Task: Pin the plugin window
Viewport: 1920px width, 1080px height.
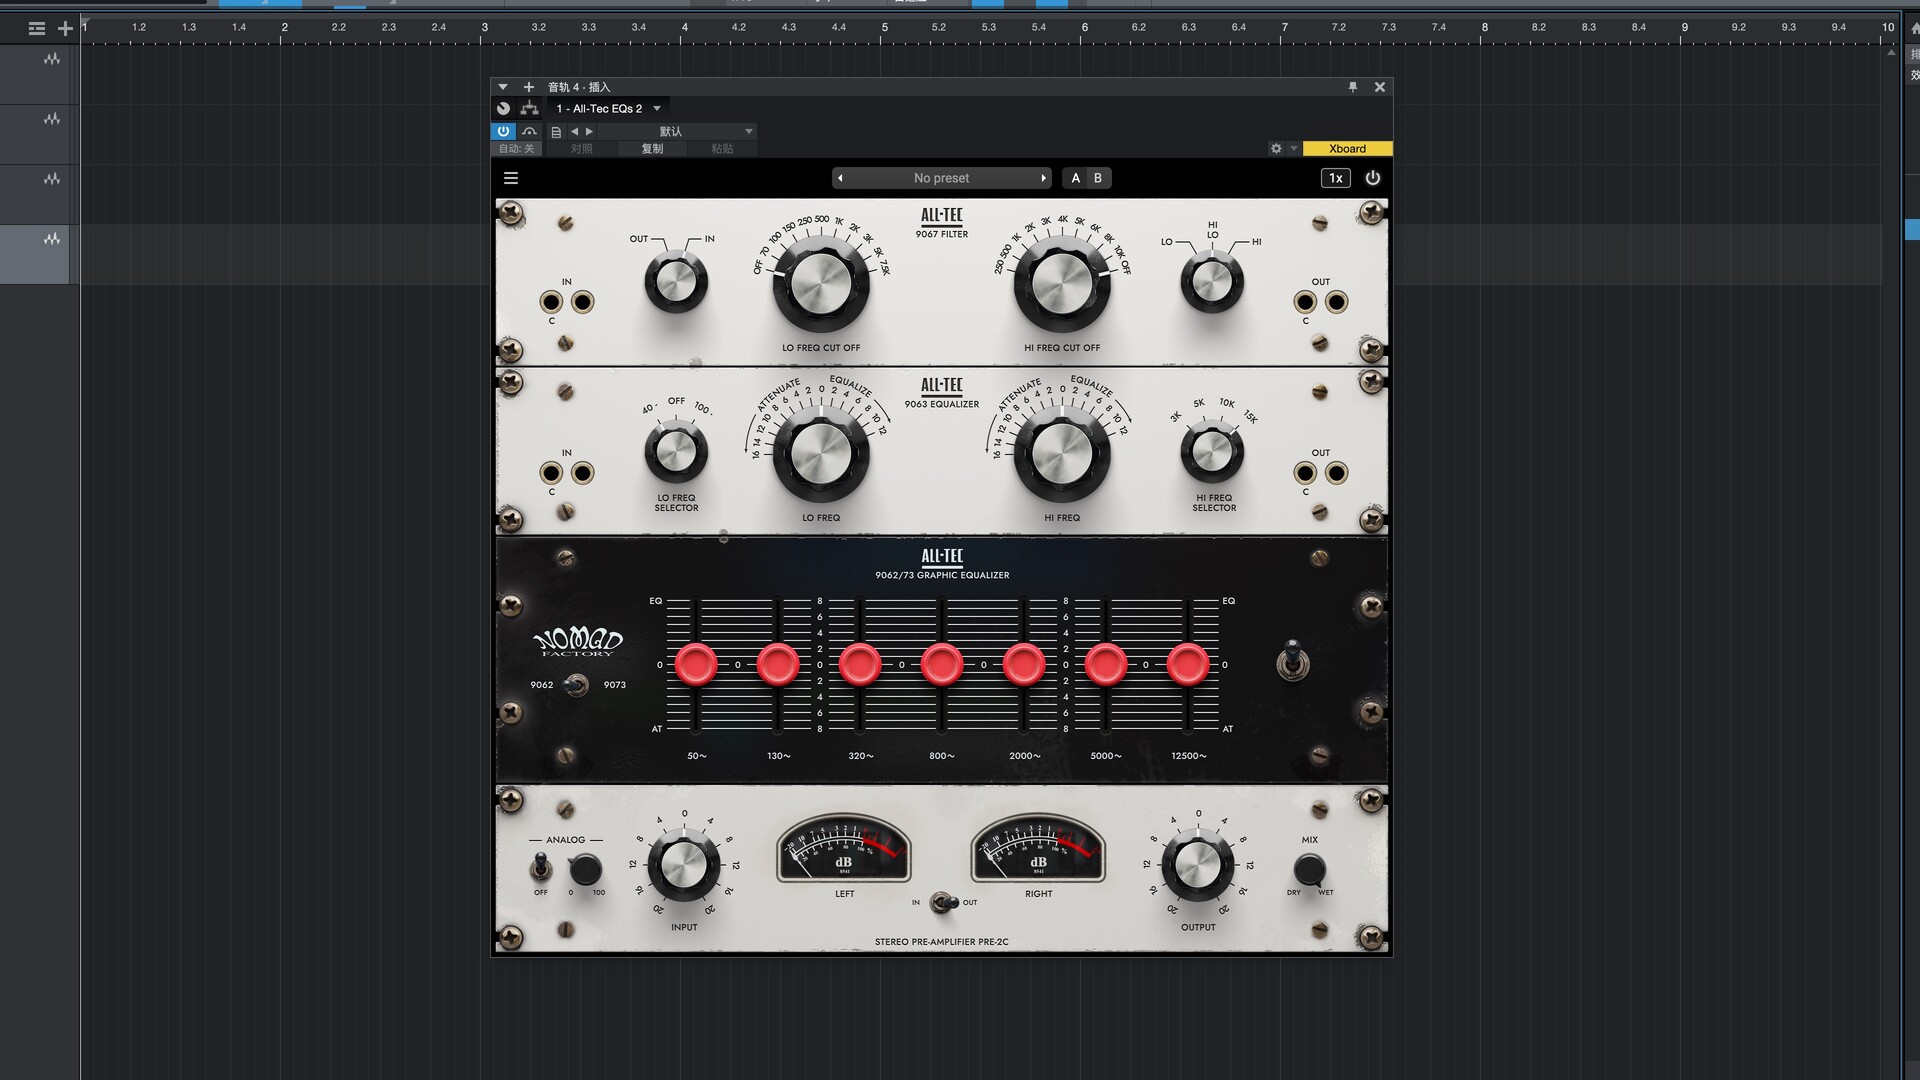Action: pyautogui.click(x=1353, y=87)
